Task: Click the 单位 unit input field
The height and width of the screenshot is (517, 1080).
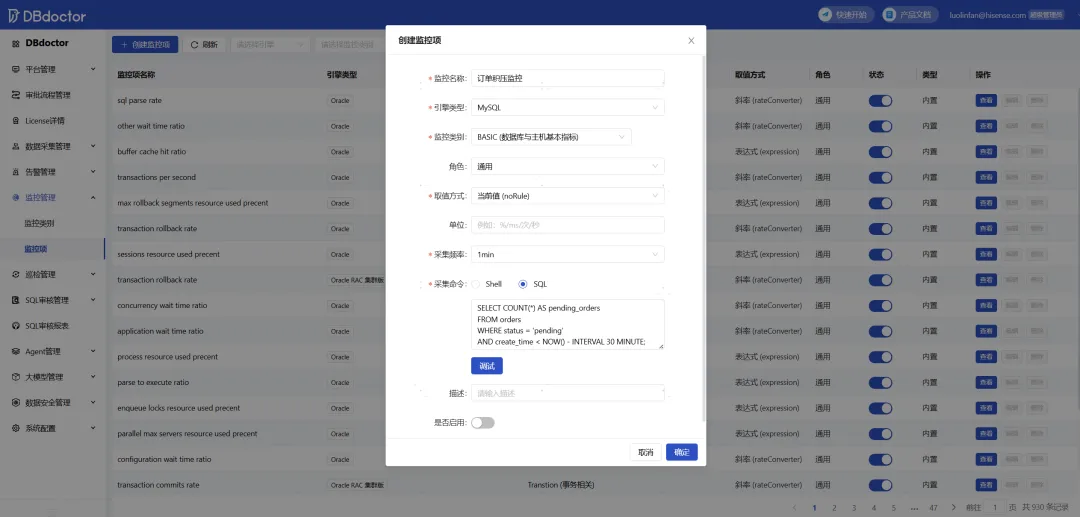Action: [568, 225]
